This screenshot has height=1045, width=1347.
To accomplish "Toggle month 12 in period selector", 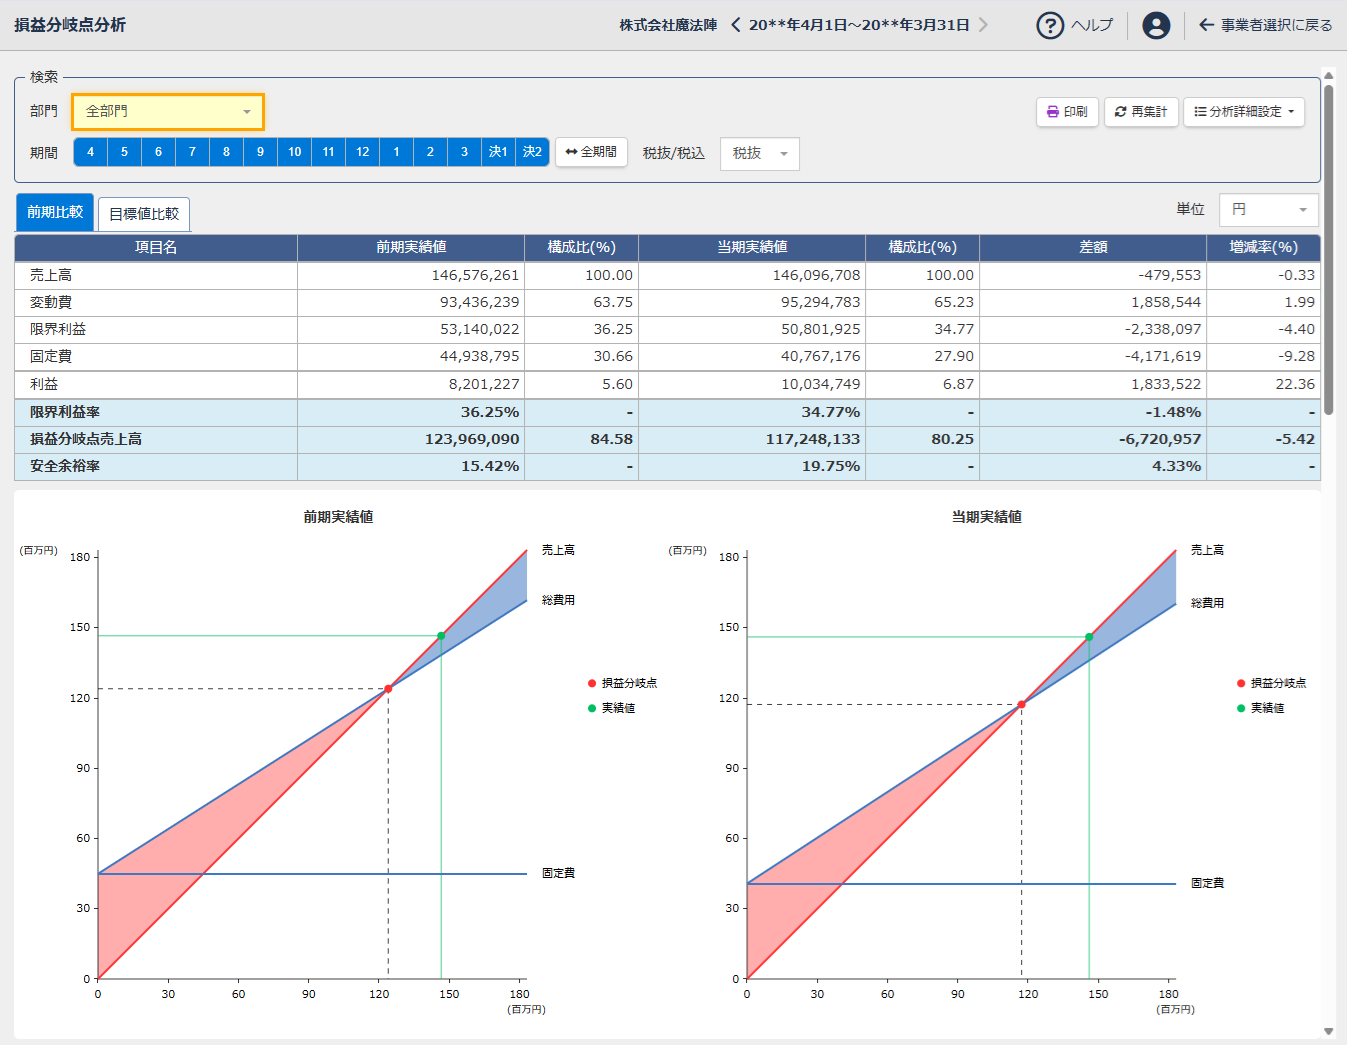I will click(362, 152).
